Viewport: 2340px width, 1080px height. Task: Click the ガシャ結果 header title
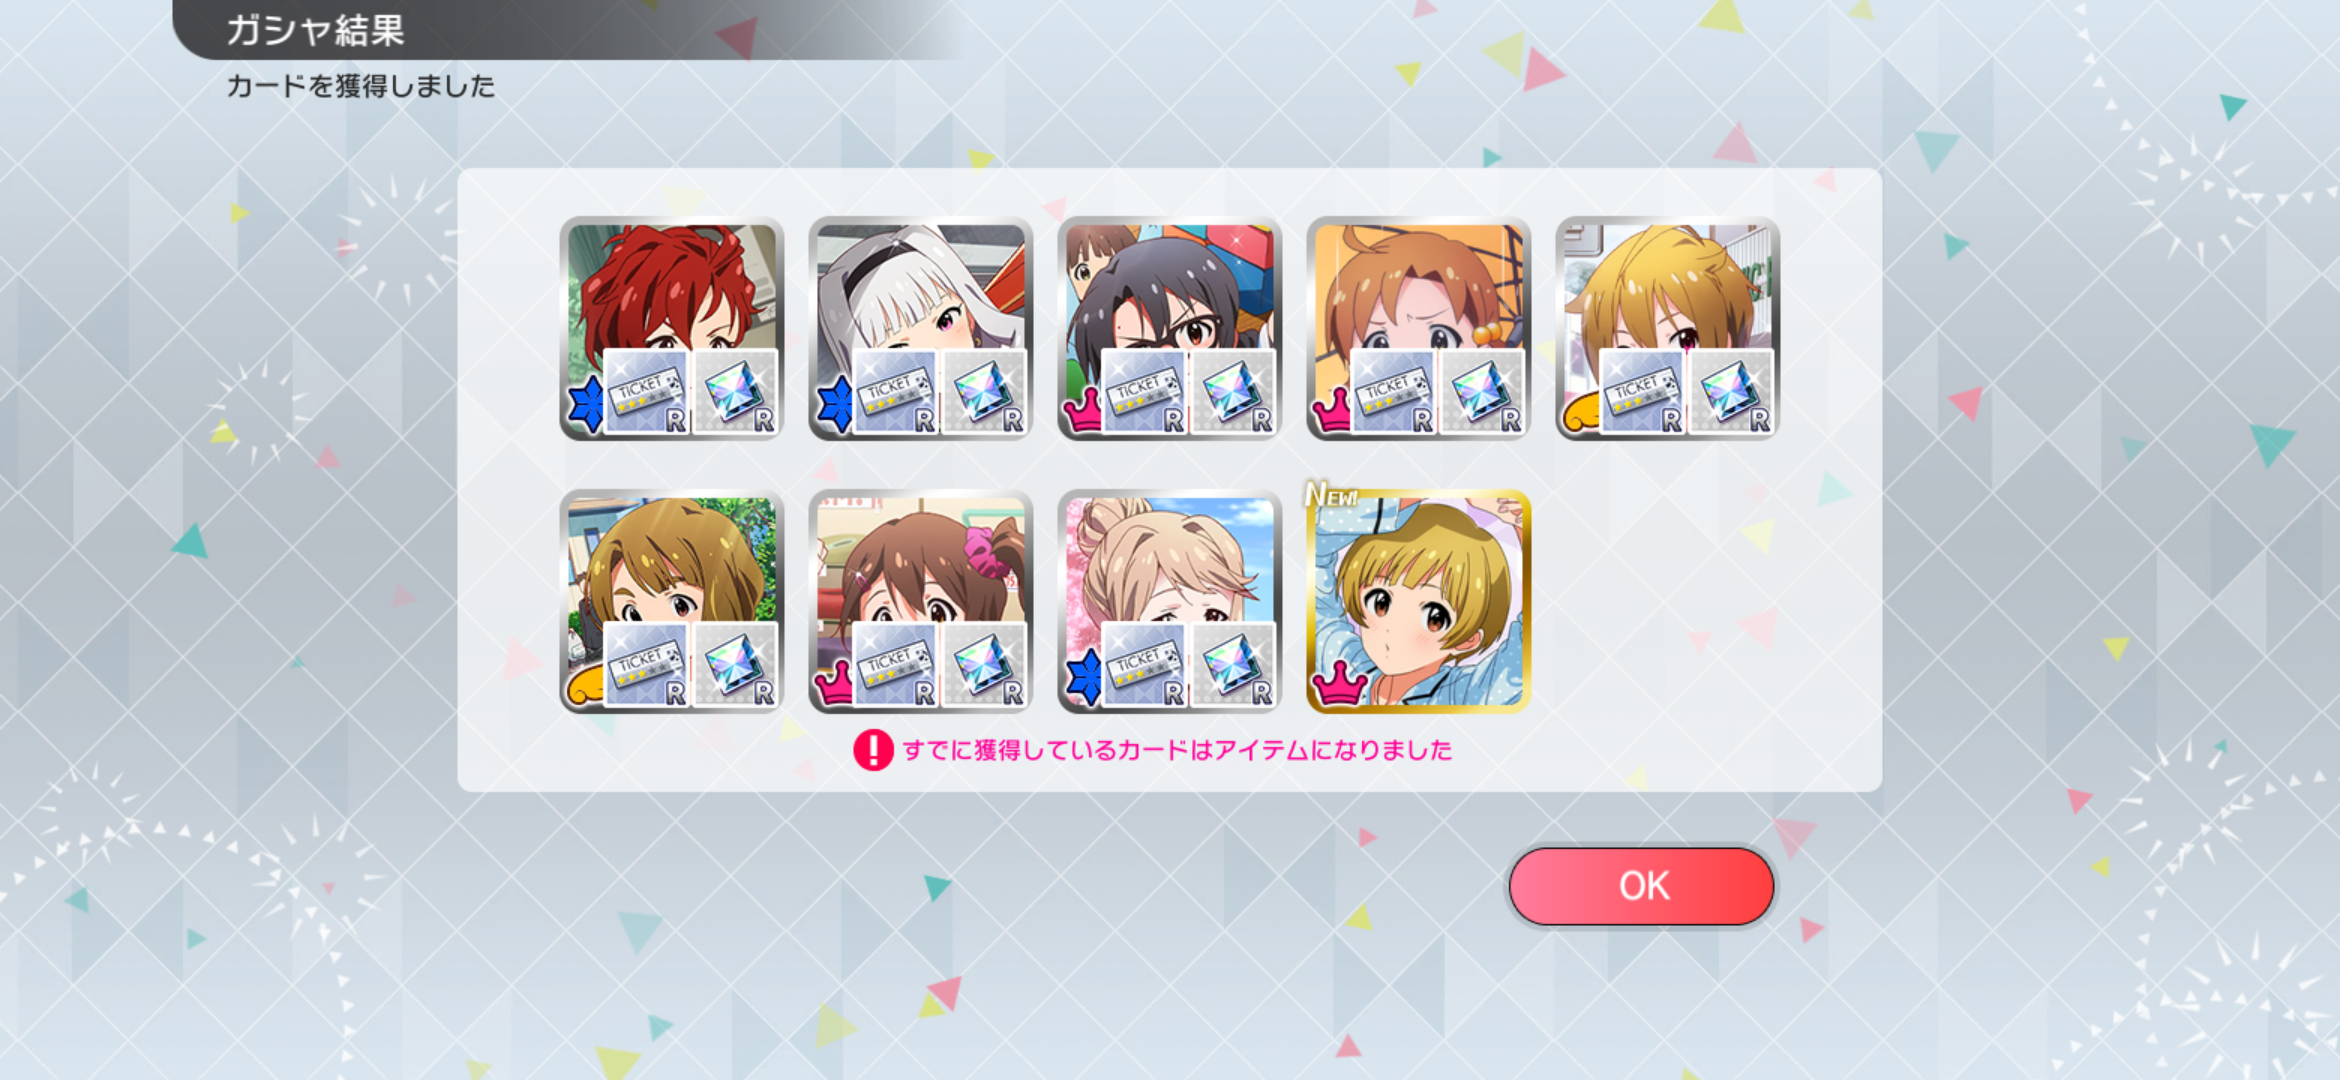coord(315,30)
